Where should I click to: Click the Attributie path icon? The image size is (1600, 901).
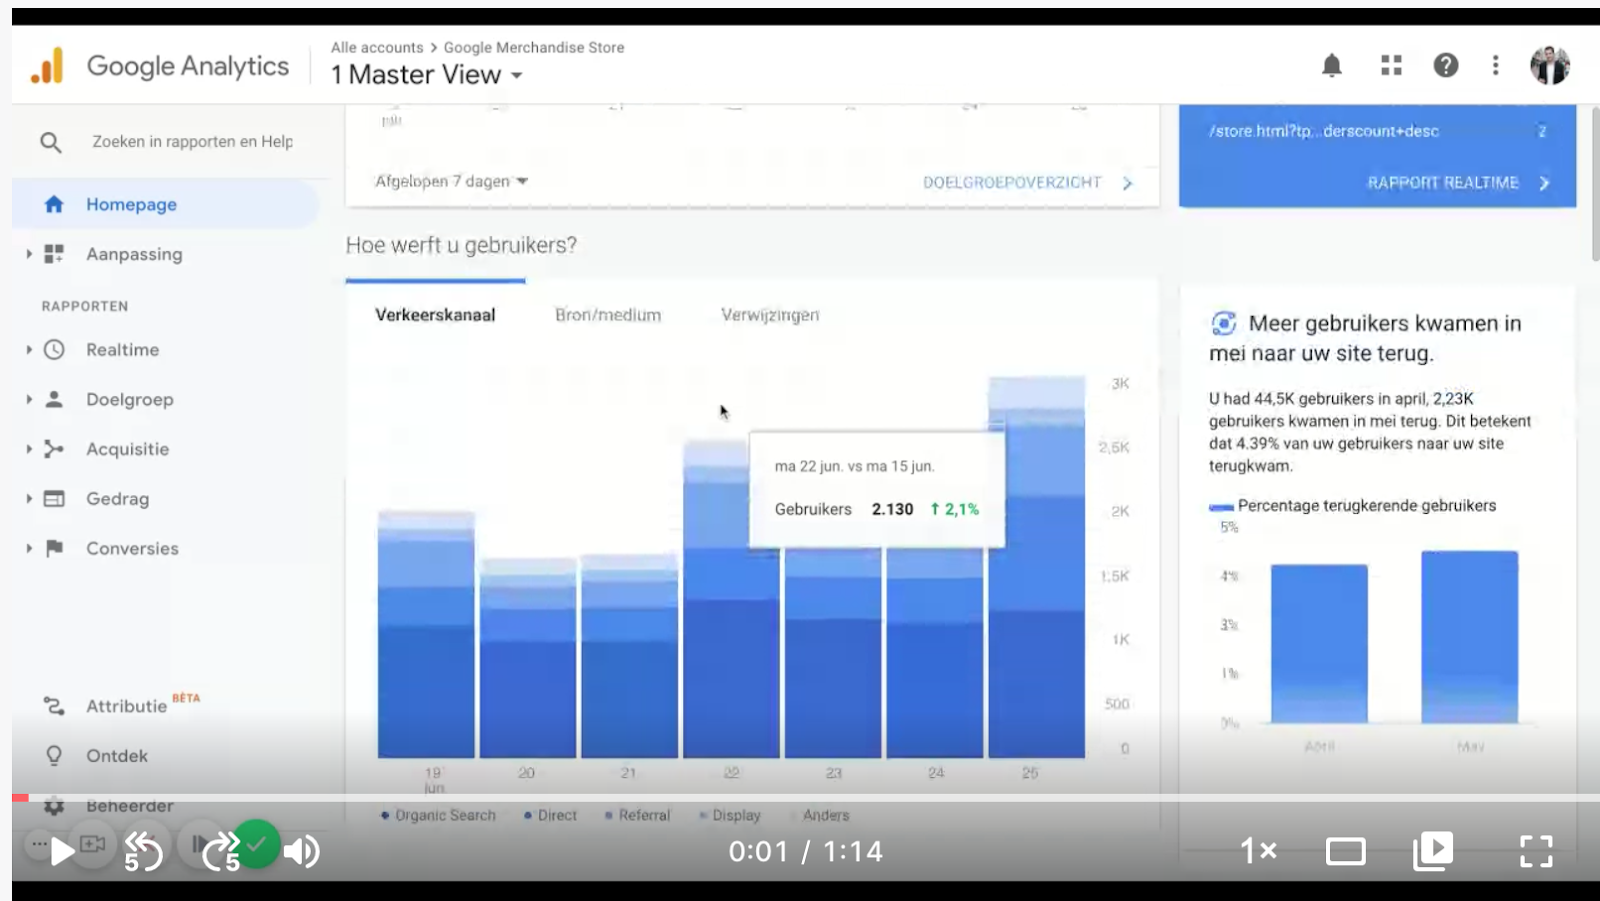coord(54,706)
